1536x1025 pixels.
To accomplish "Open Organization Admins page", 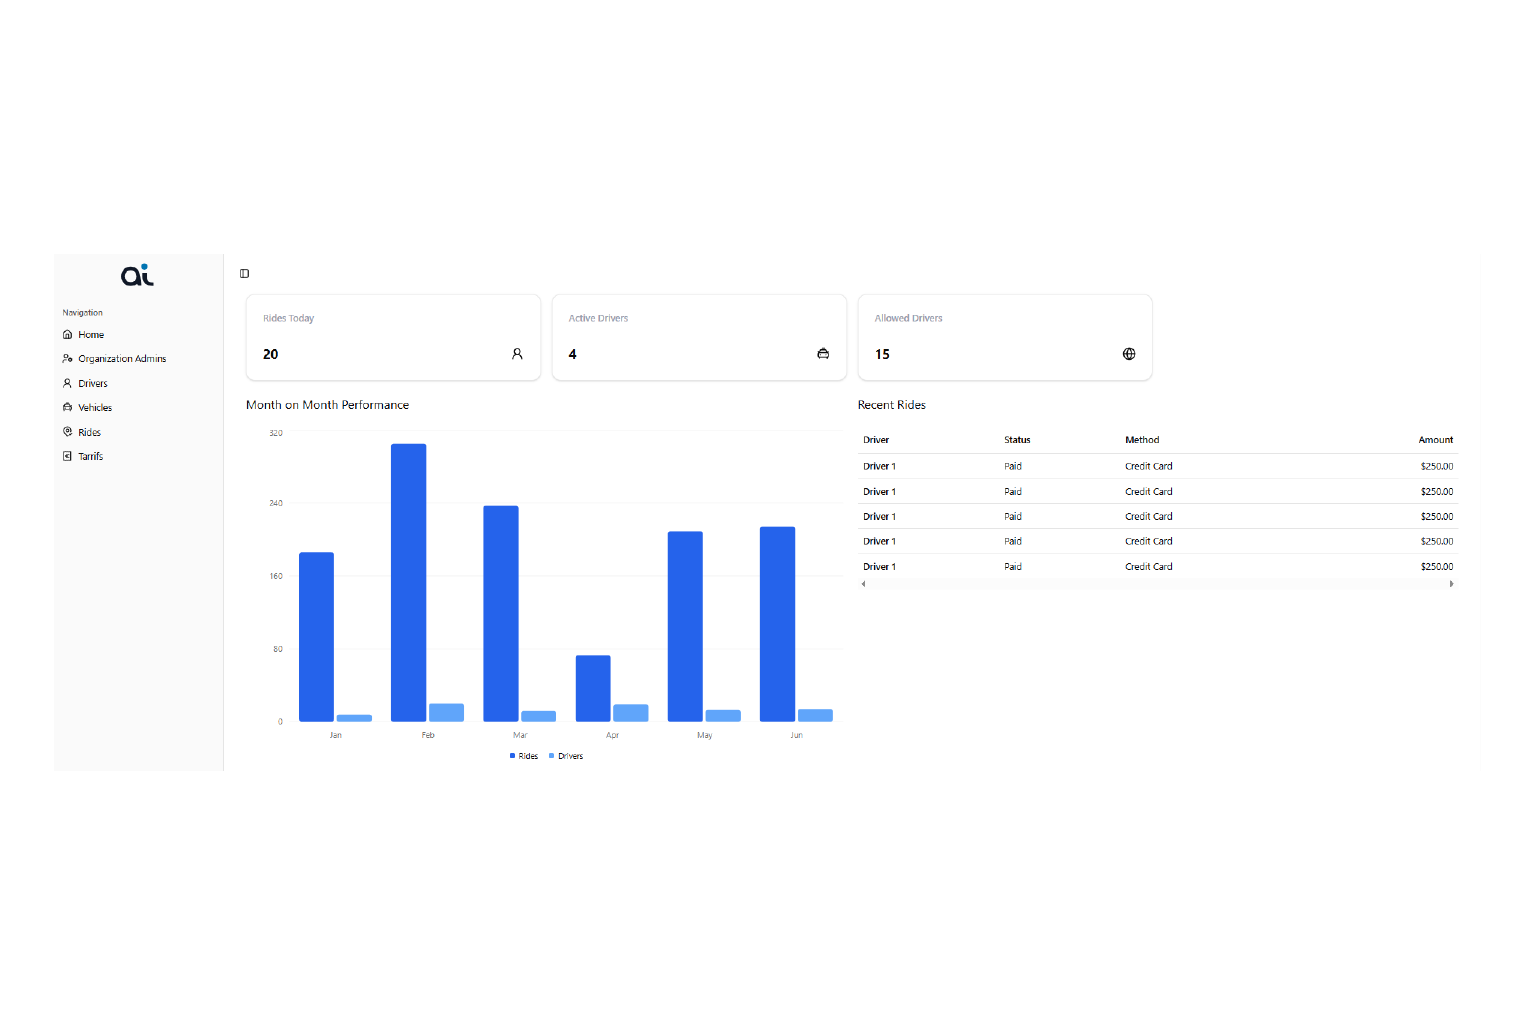I will [121, 359].
